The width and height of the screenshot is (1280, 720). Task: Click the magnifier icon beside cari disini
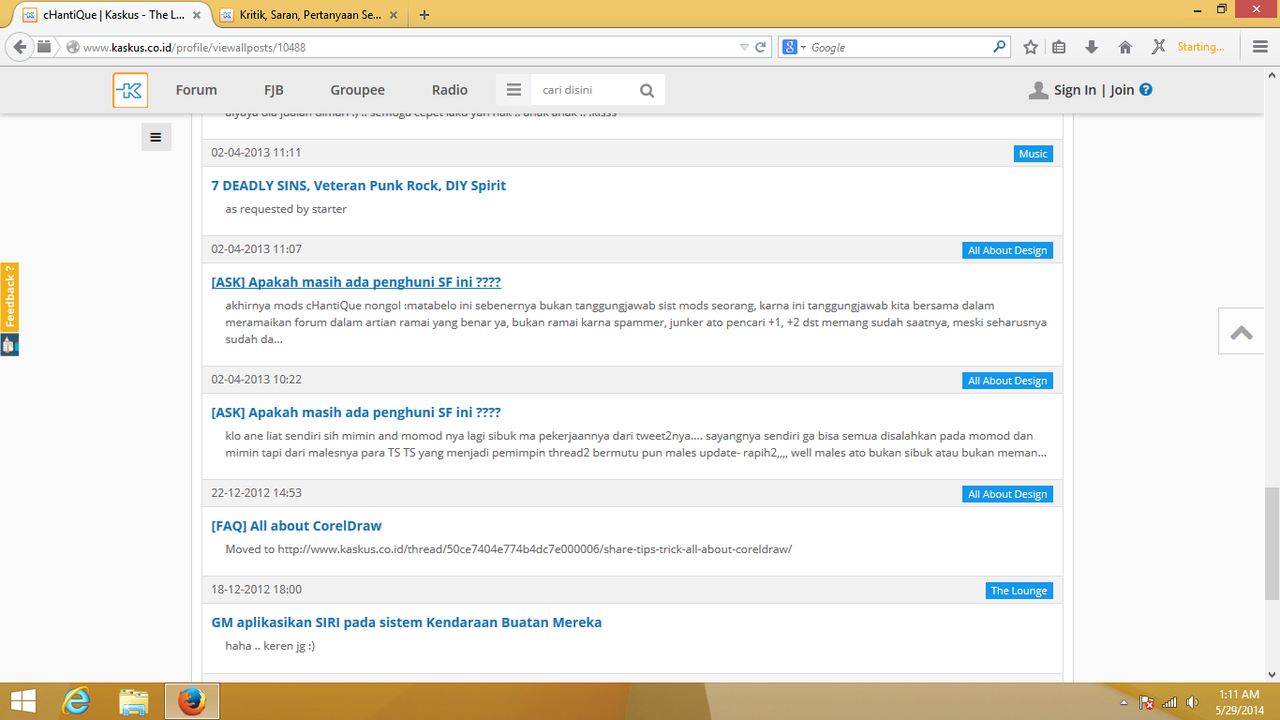(647, 91)
